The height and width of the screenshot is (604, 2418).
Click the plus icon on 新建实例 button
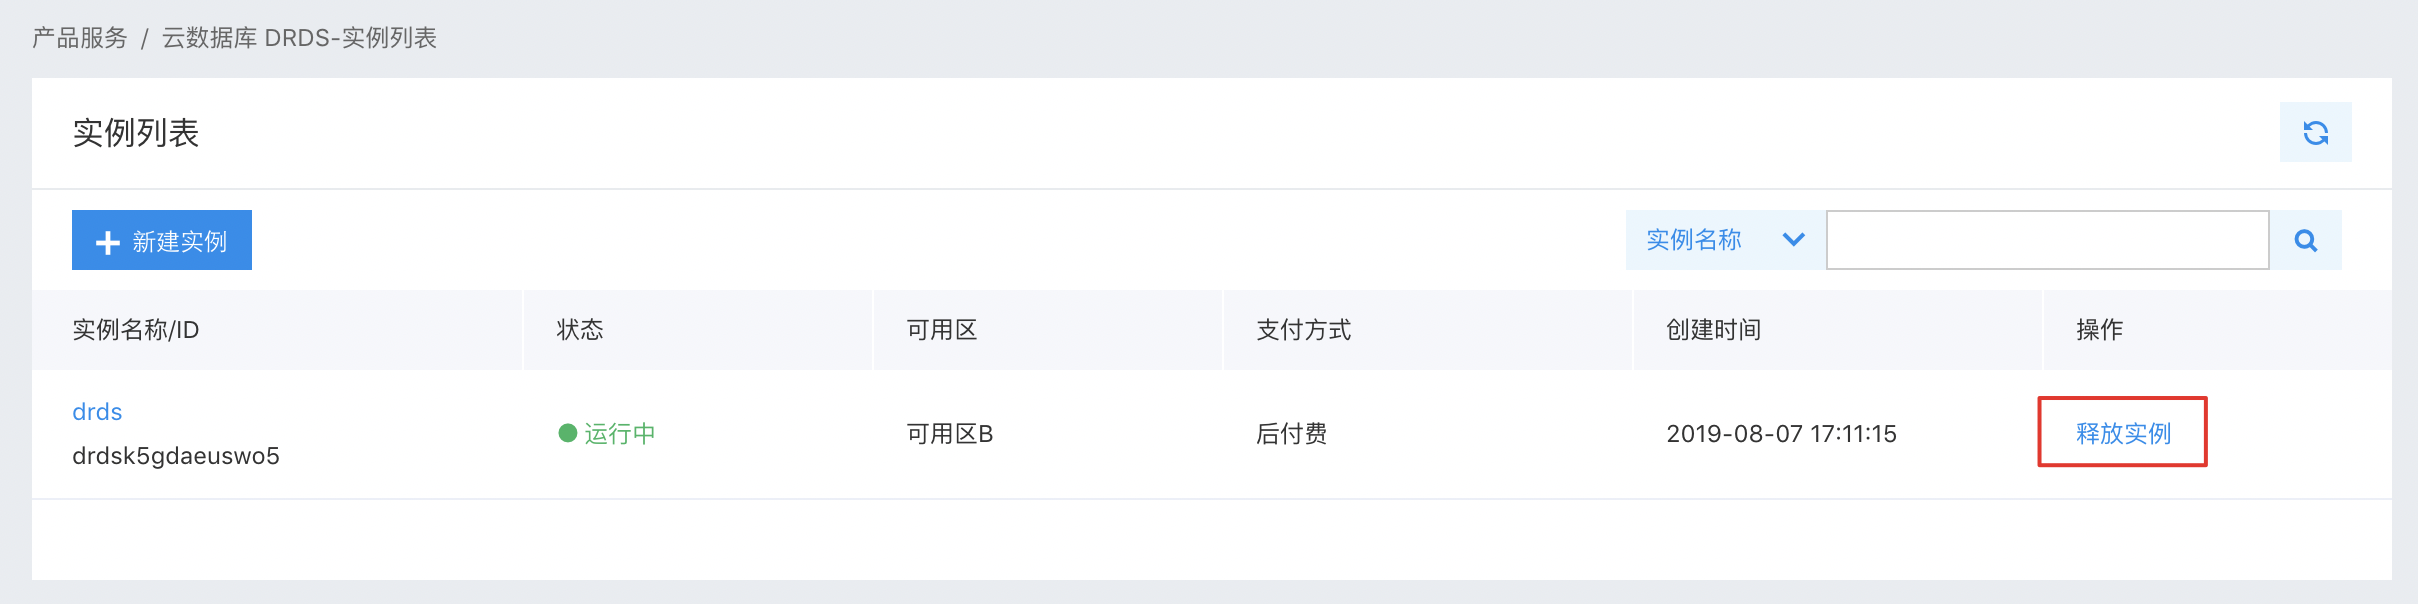[107, 242]
